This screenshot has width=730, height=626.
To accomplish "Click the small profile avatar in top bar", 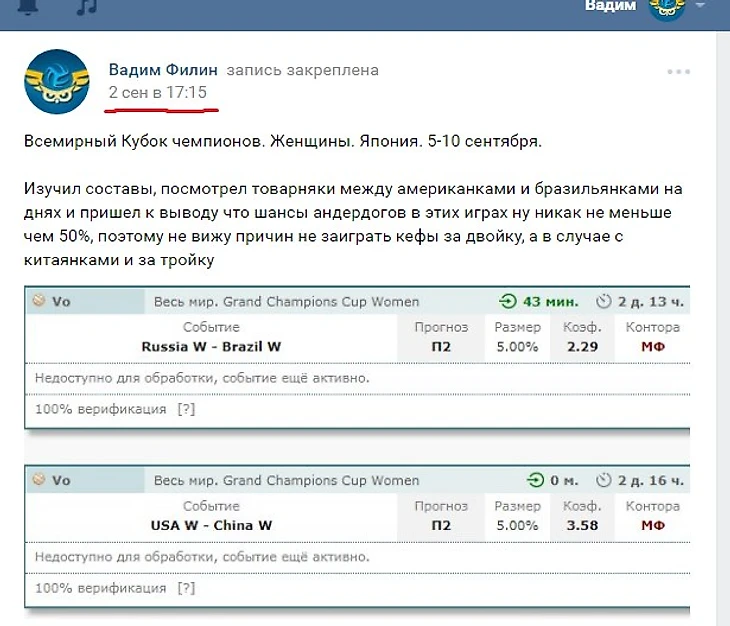I will click(667, 7).
